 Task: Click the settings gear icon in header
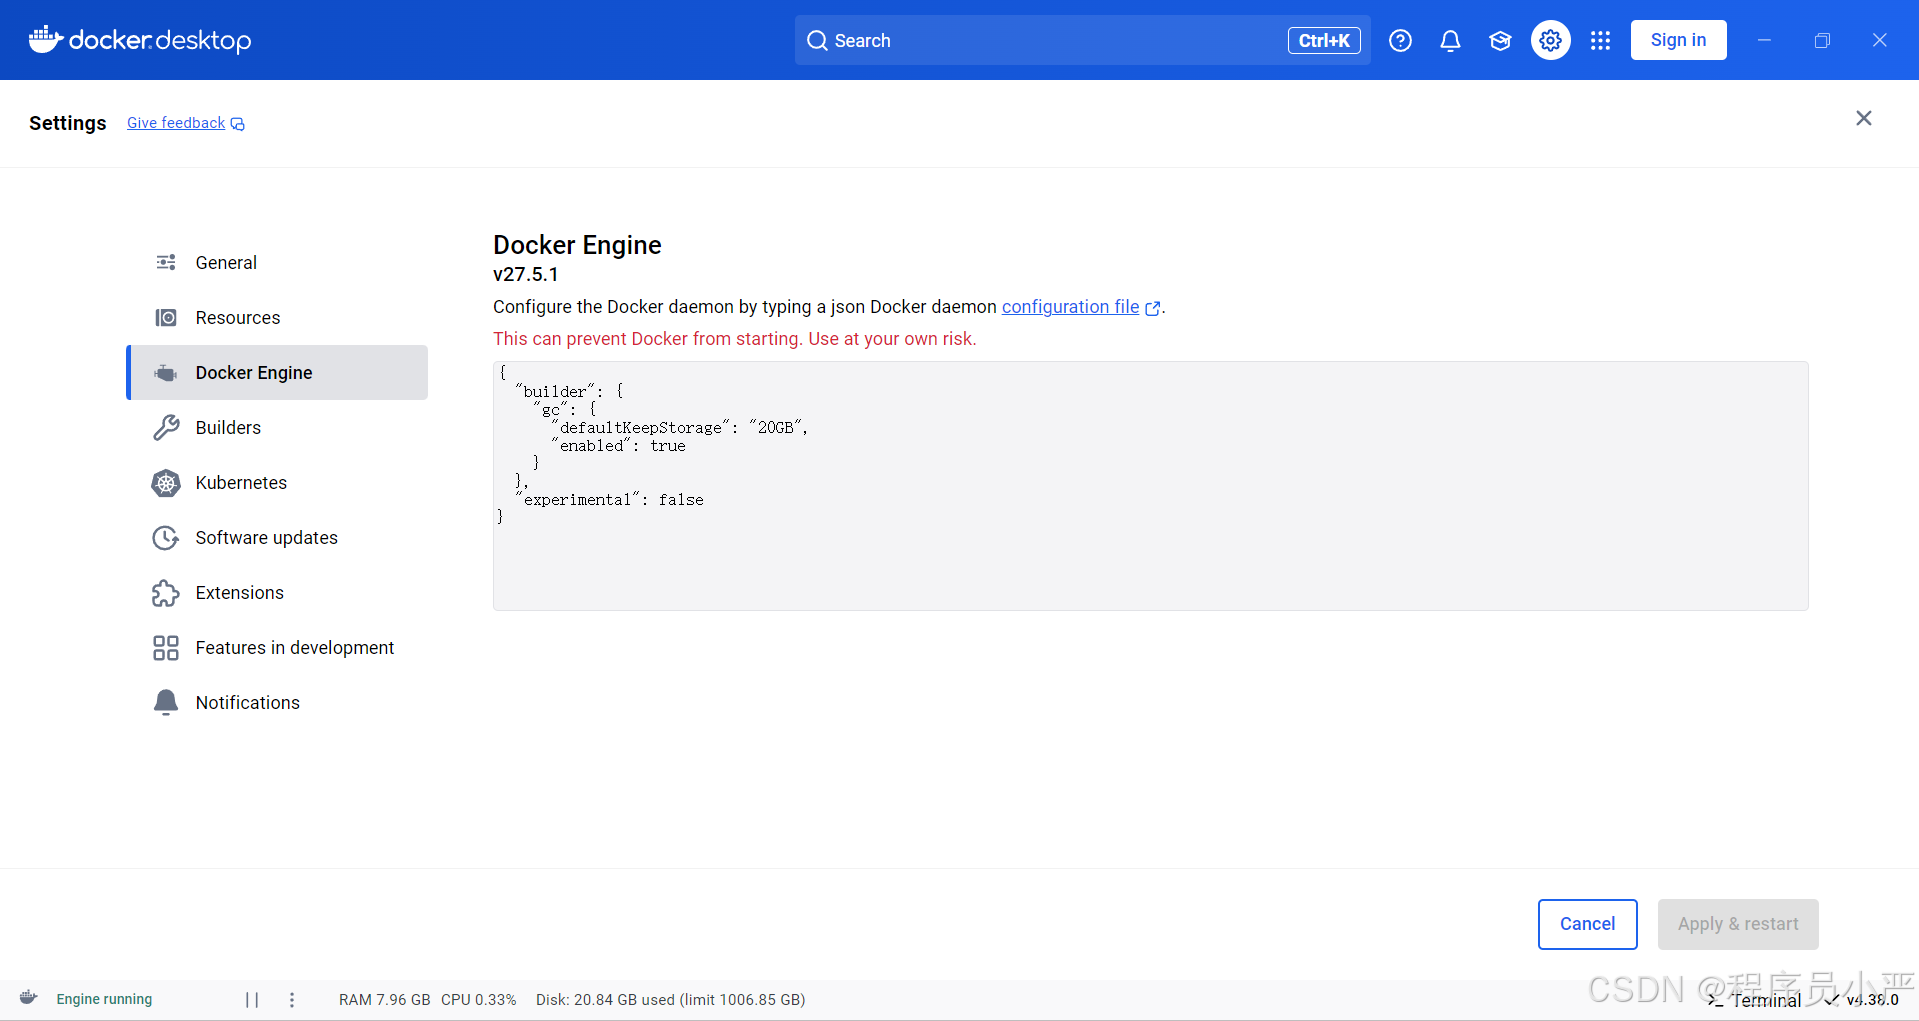[1550, 40]
